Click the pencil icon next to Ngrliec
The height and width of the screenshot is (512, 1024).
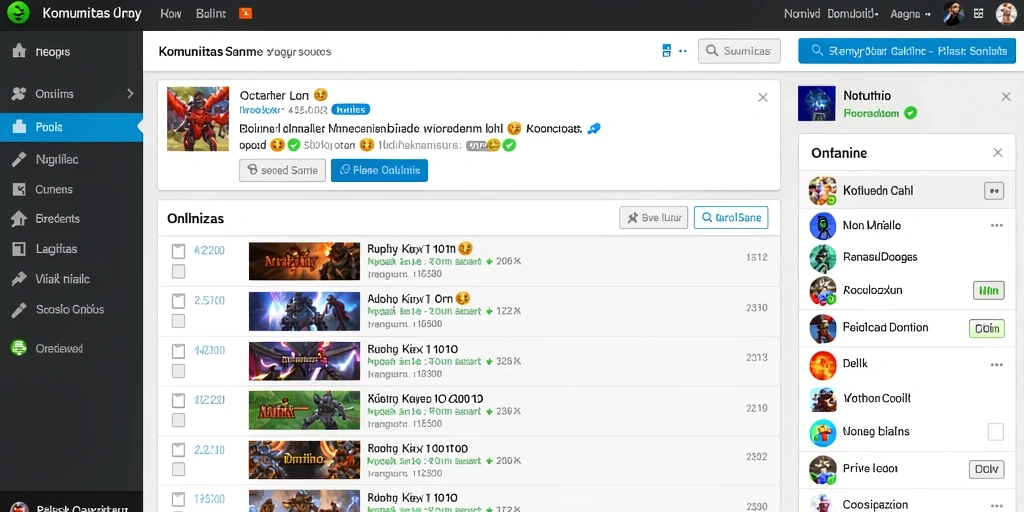pos(19,159)
